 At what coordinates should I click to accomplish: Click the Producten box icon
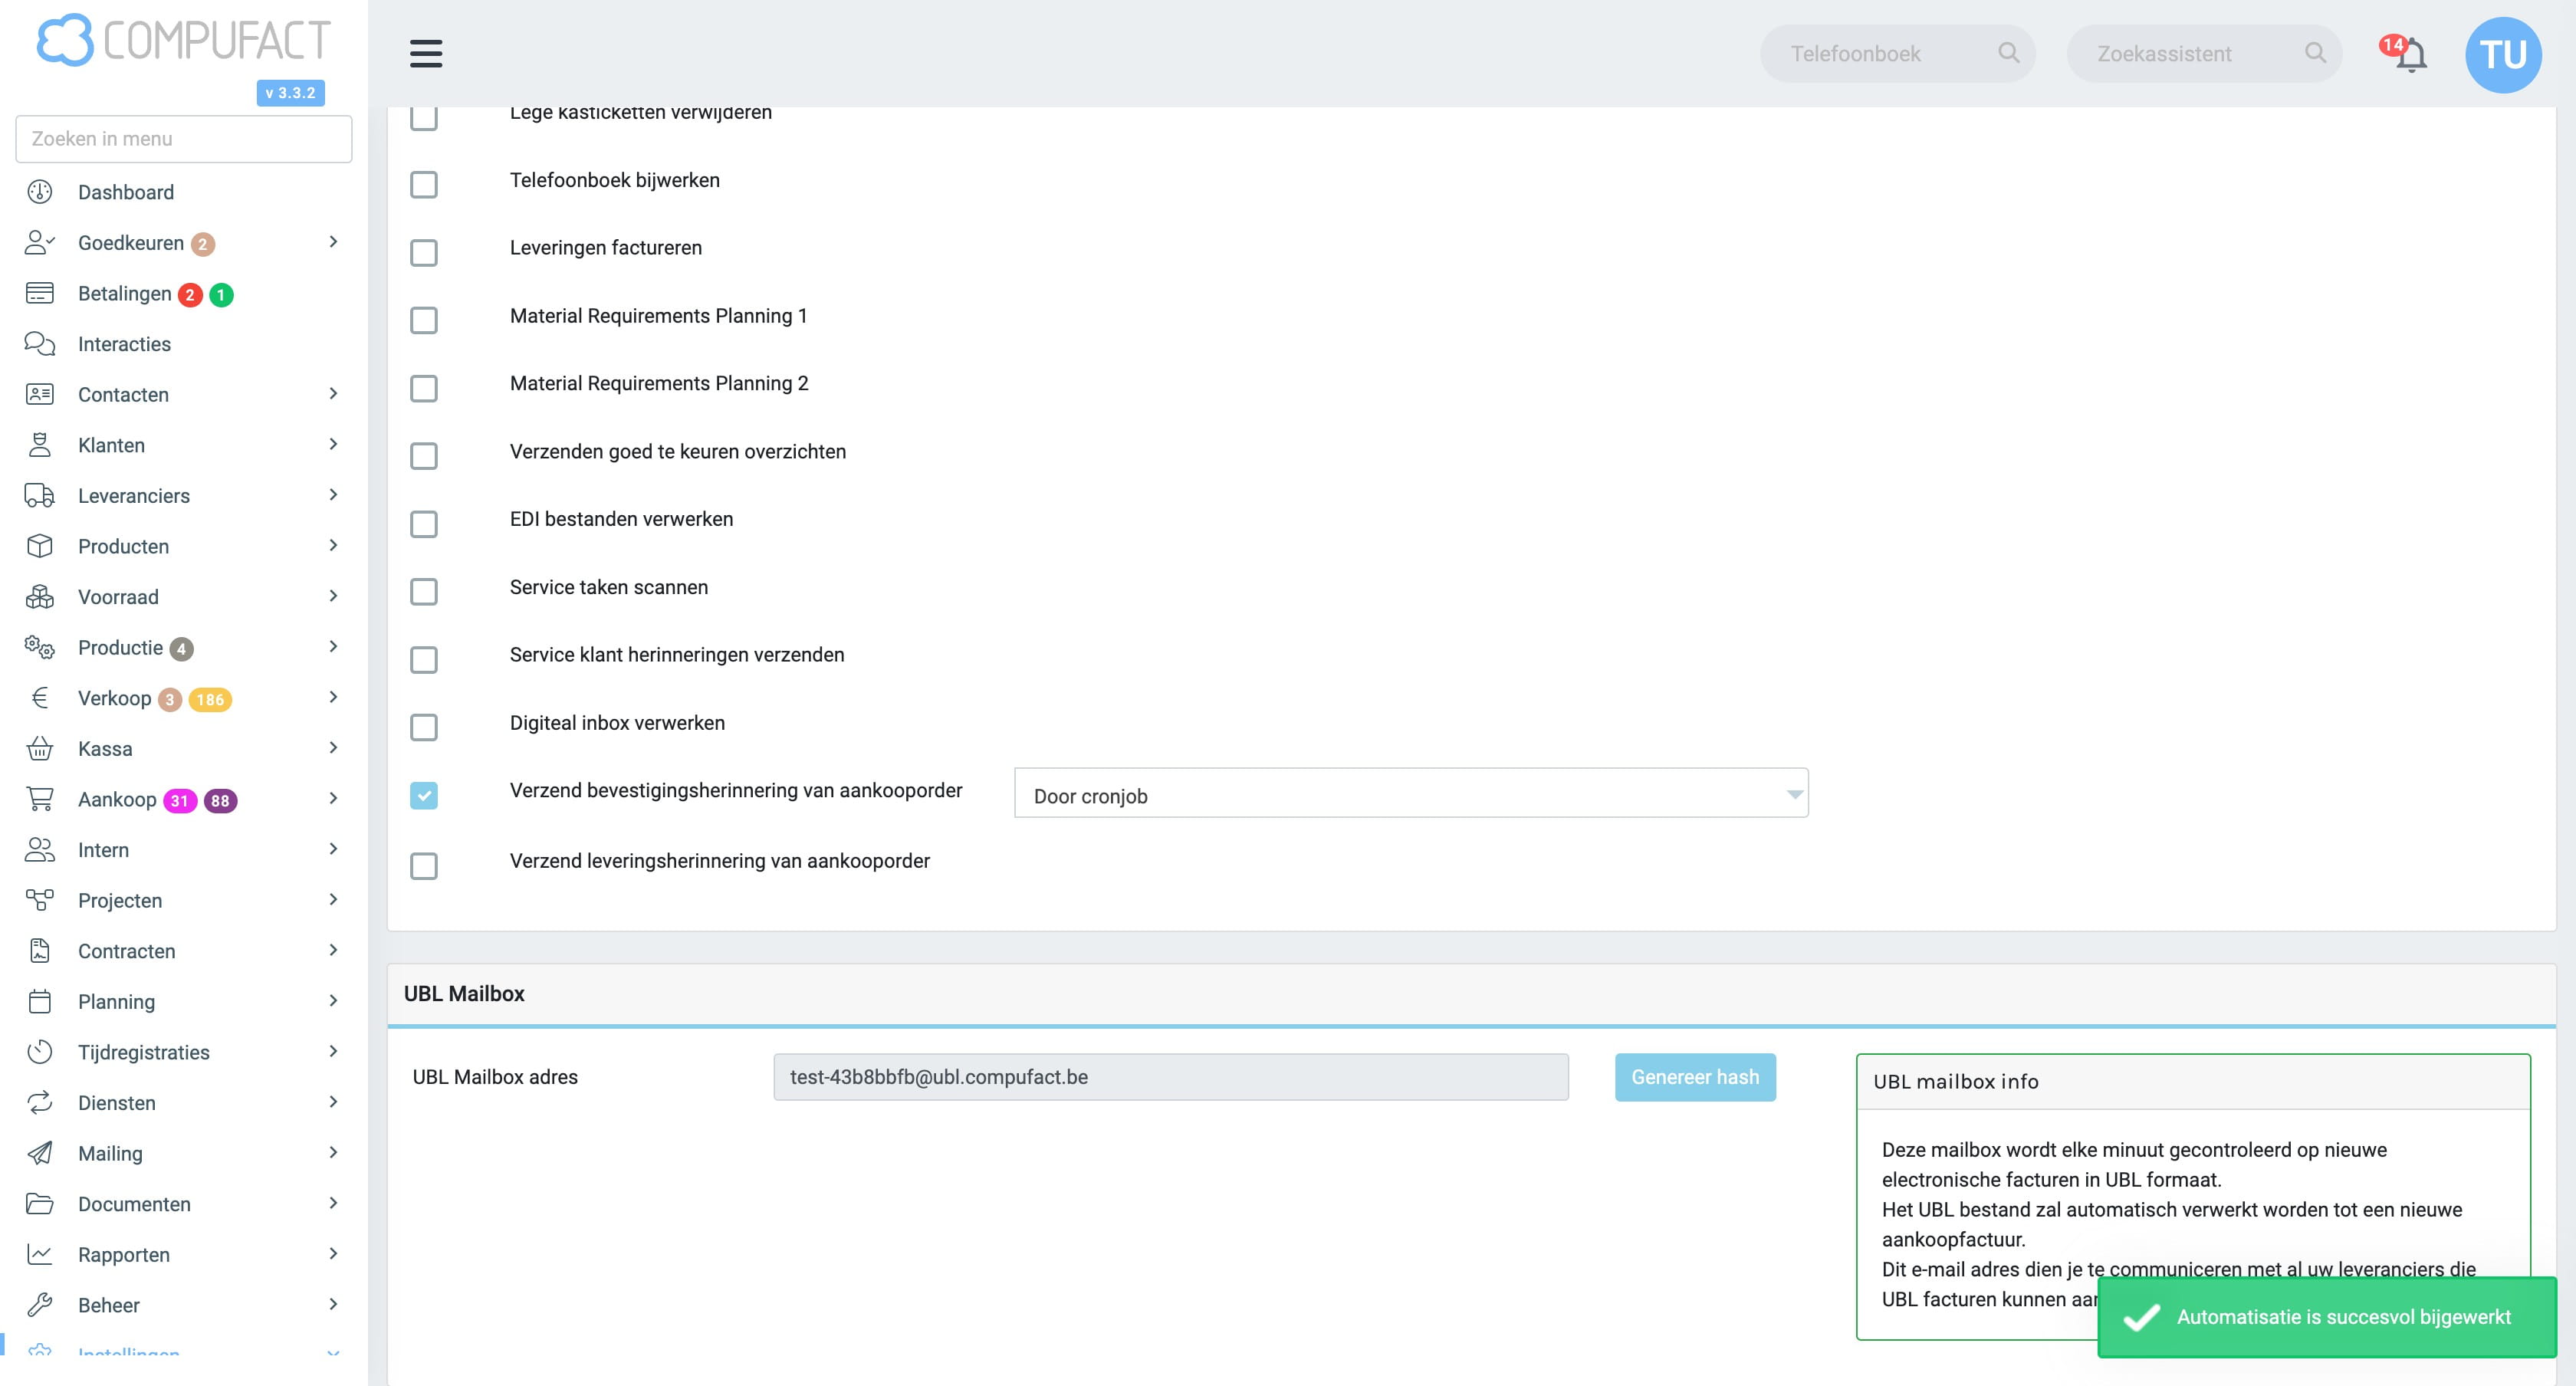(x=40, y=546)
